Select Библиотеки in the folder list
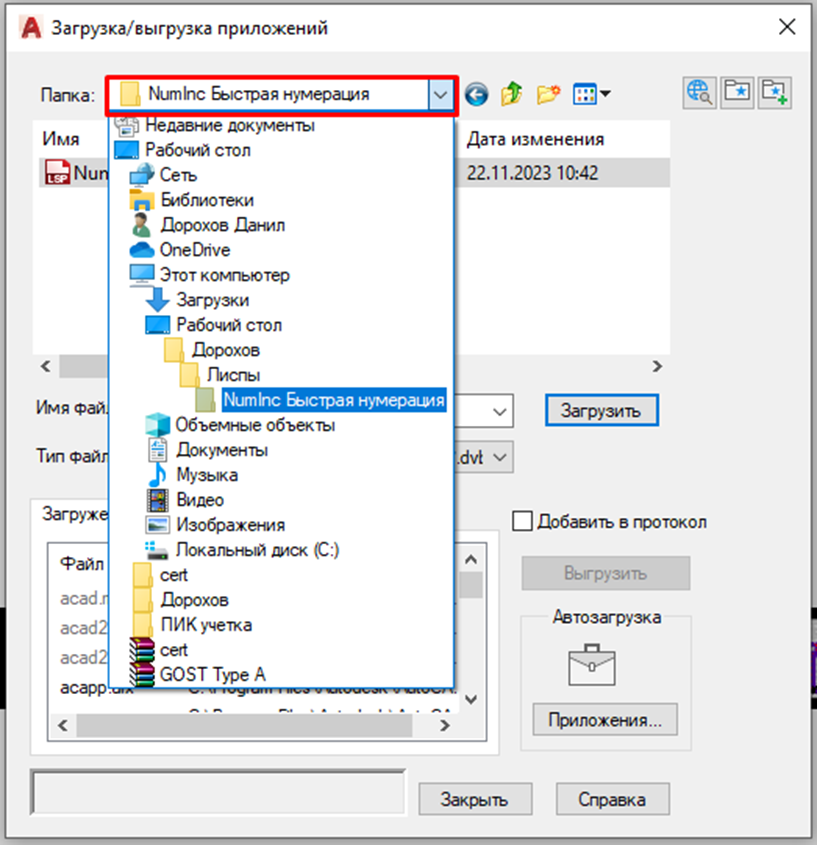817x845 pixels. click(207, 200)
